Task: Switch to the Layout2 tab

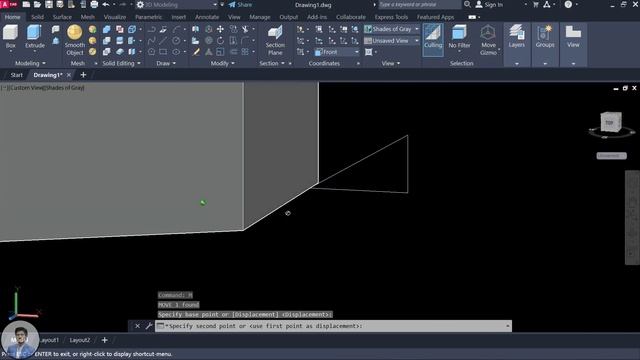Action: 80,340
